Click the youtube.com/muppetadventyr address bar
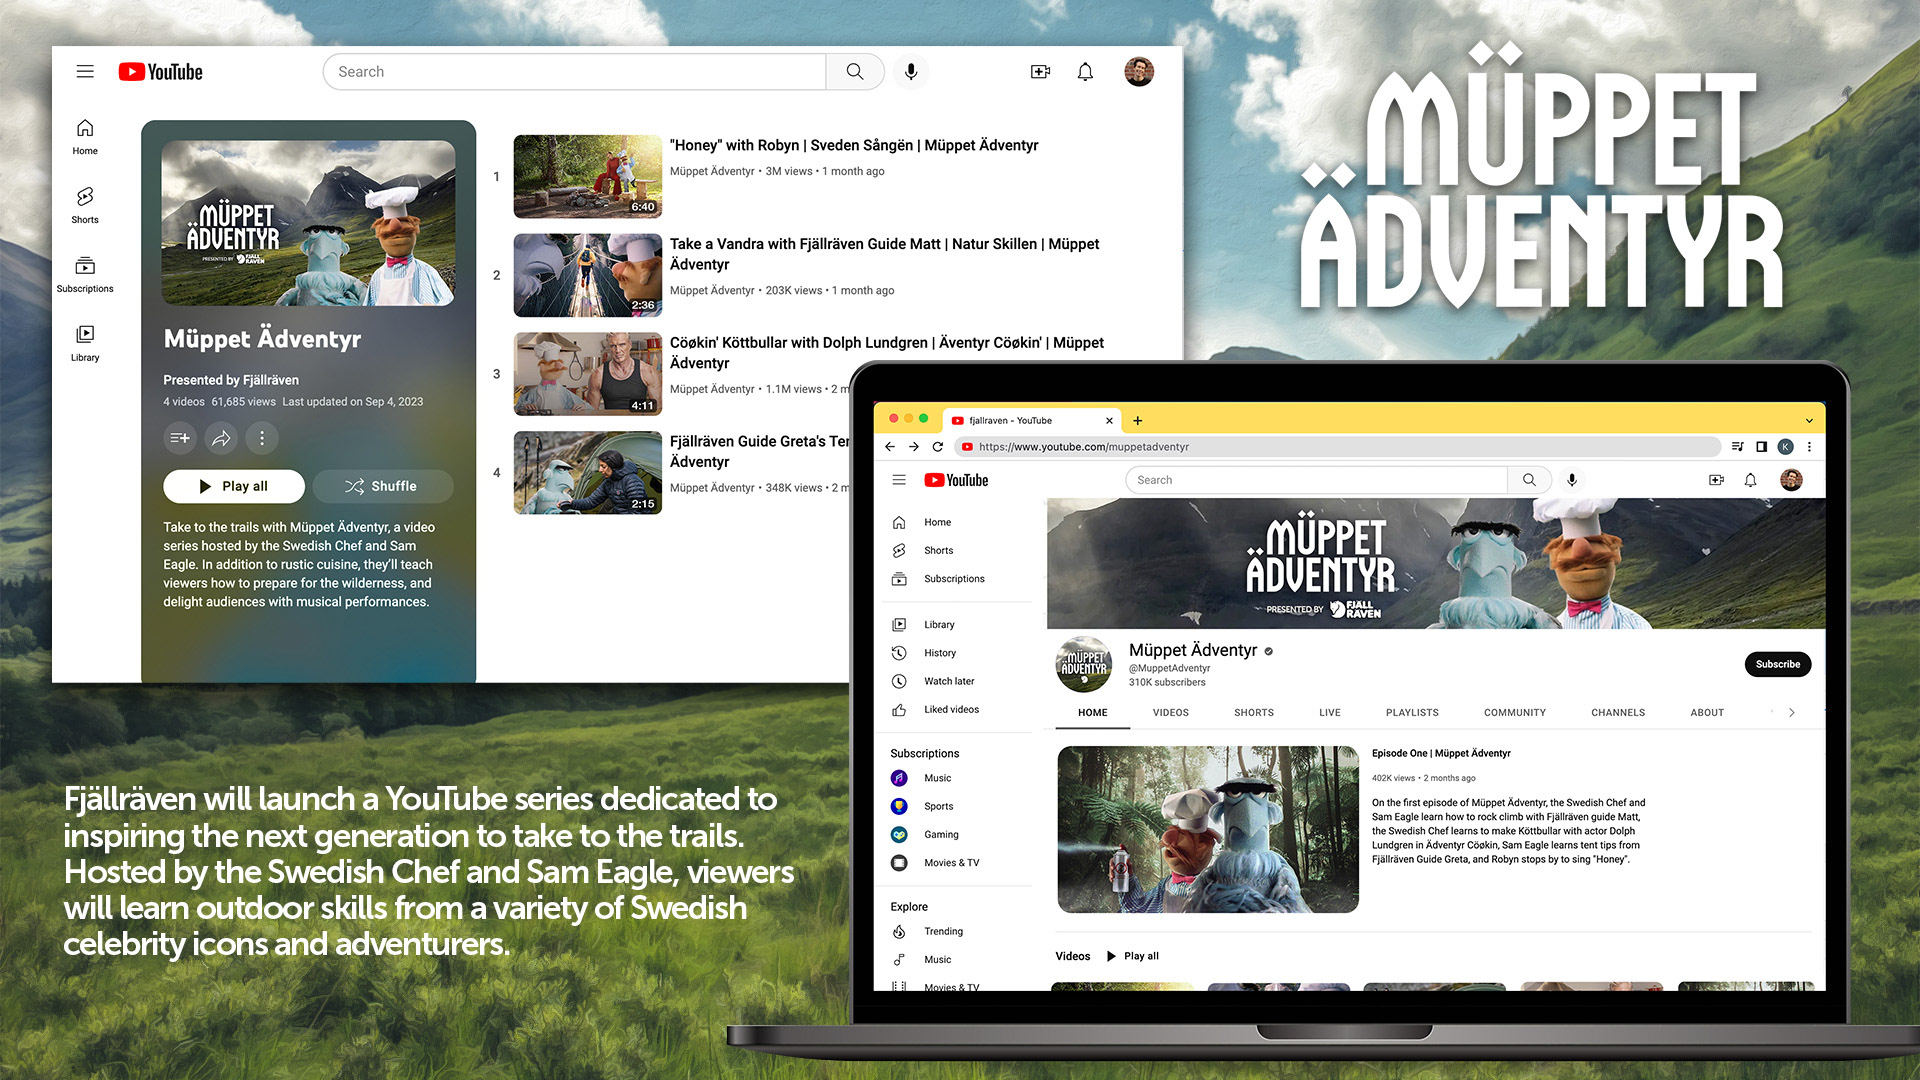 [x=1337, y=447]
